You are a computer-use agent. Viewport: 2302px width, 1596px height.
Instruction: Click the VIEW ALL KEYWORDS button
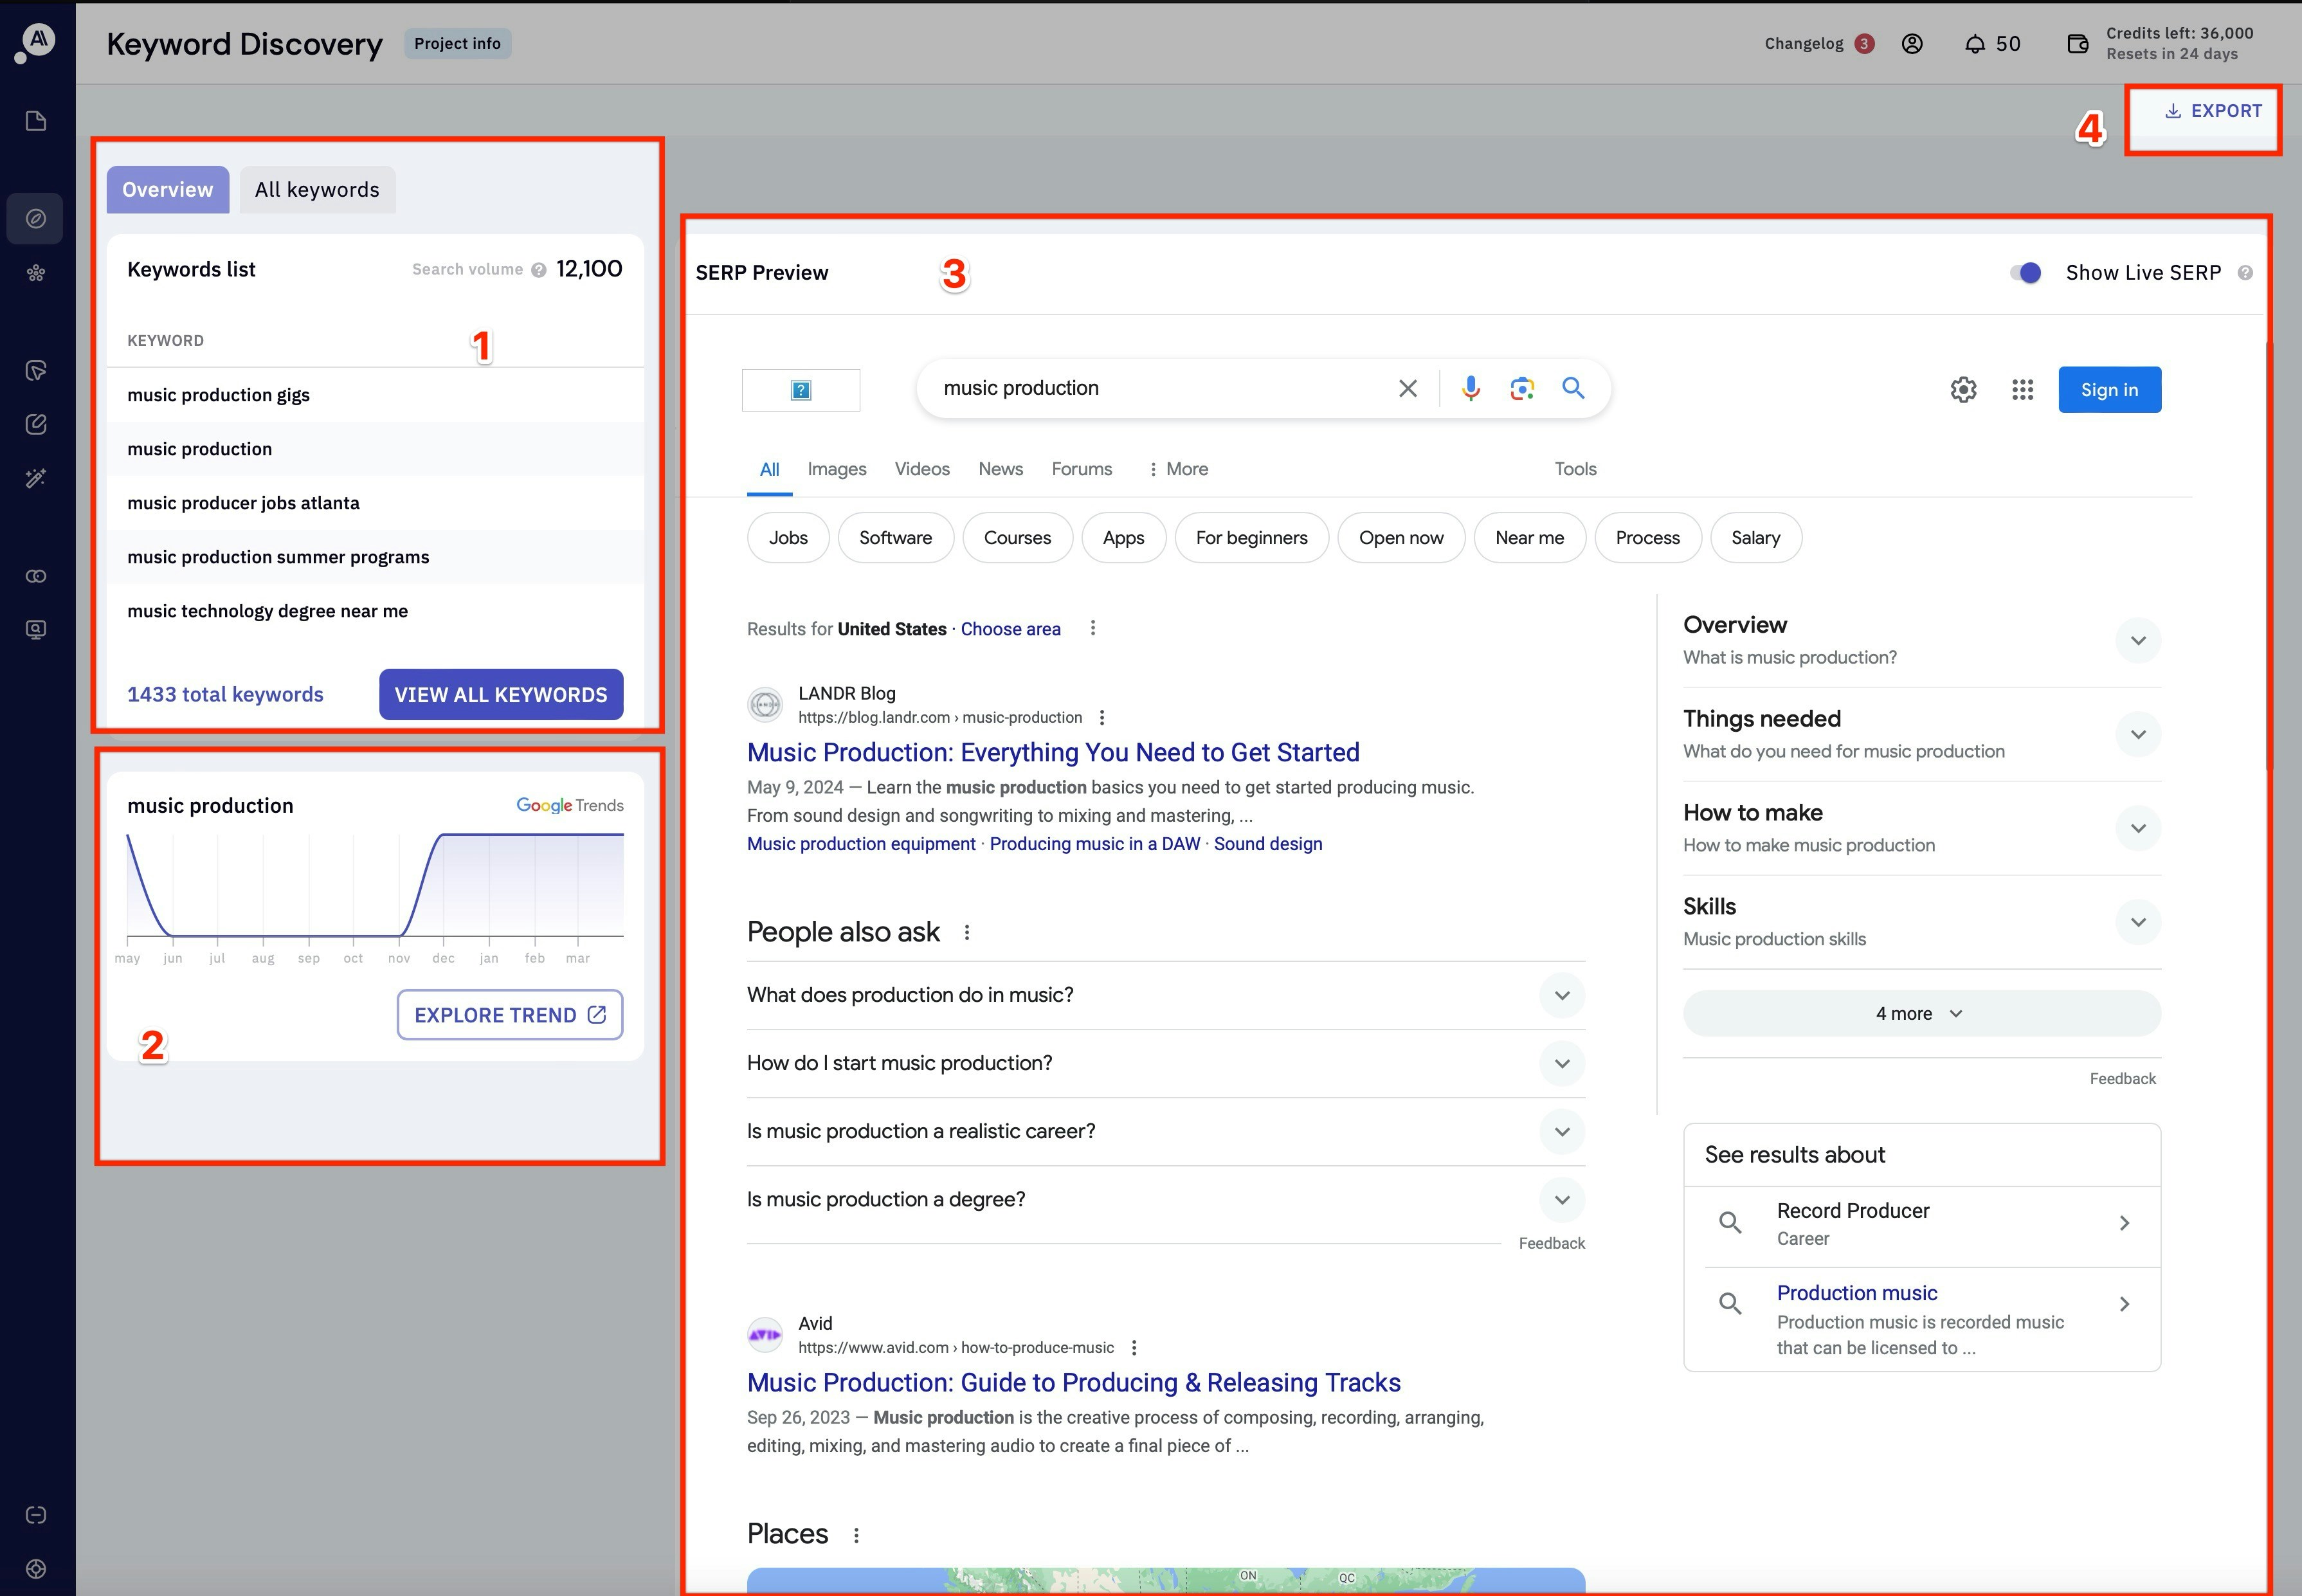pyautogui.click(x=501, y=695)
